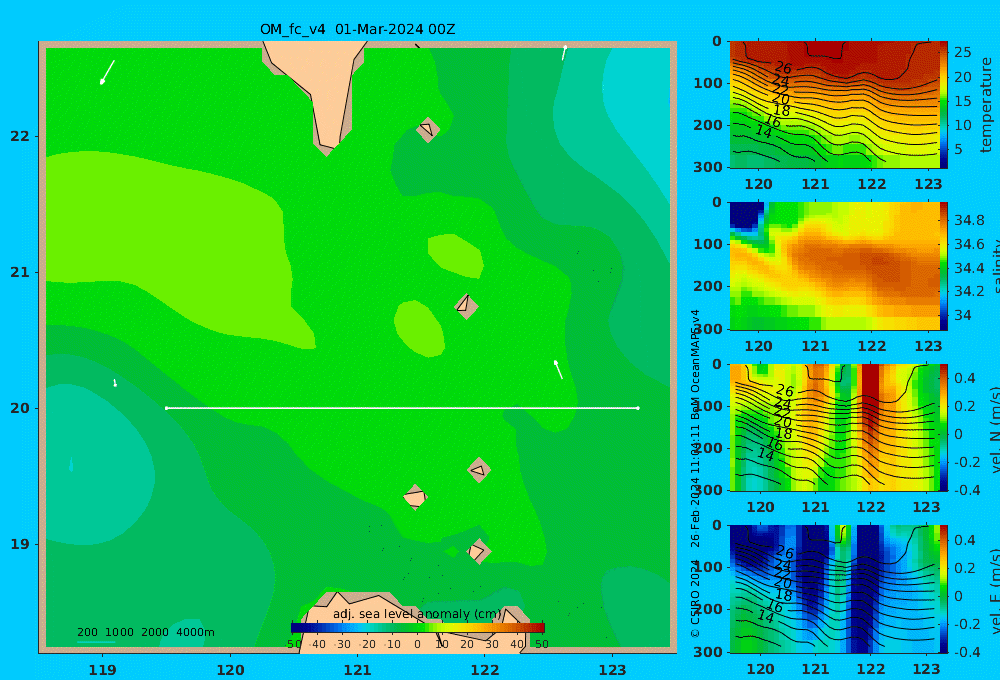Click latitude label 22 on the main map
The height and width of the screenshot is (680, 1000).
click(20, 136)
